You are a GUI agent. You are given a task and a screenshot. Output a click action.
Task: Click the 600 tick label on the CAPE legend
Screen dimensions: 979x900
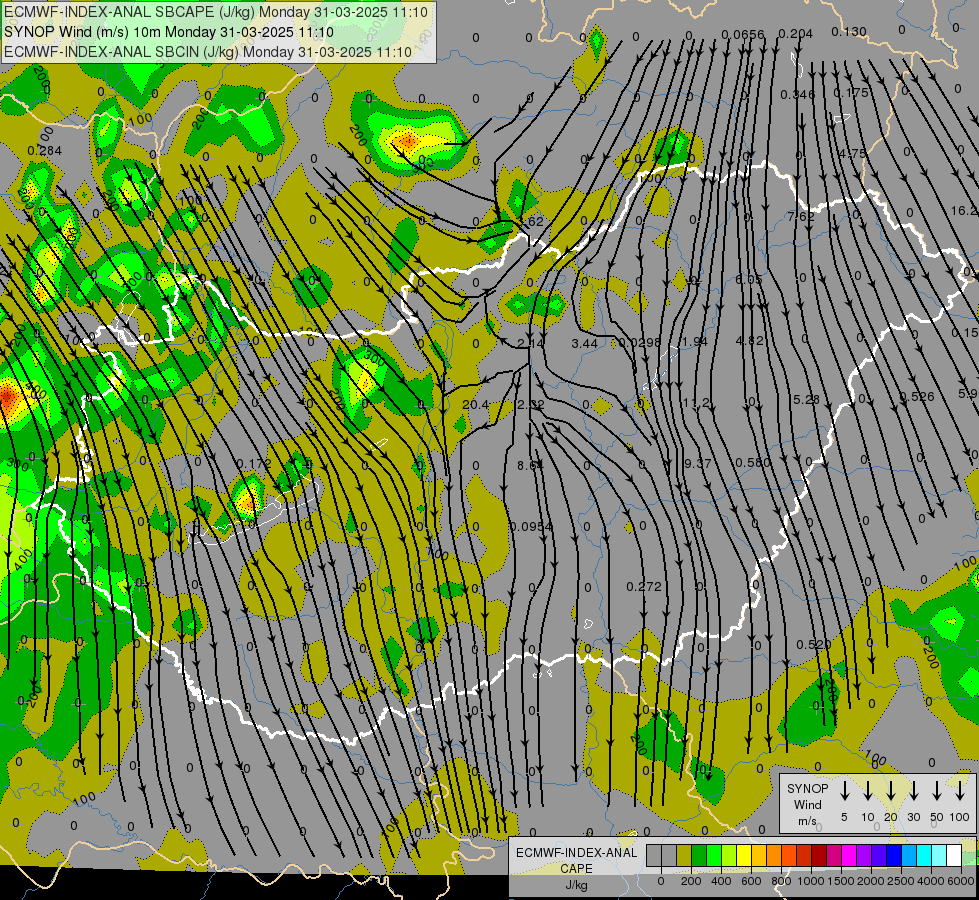(751, 881)
